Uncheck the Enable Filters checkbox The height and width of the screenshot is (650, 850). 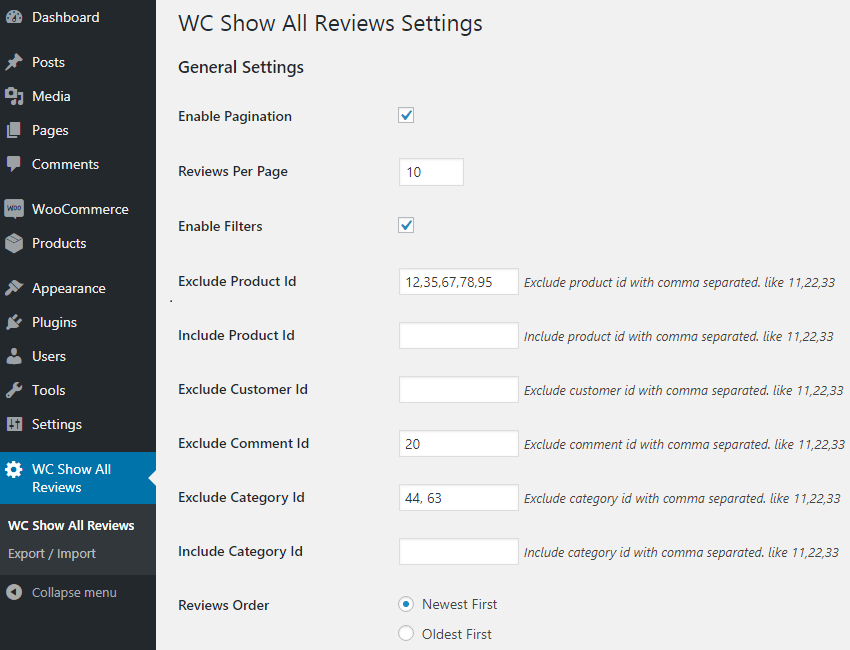[406, 225]
